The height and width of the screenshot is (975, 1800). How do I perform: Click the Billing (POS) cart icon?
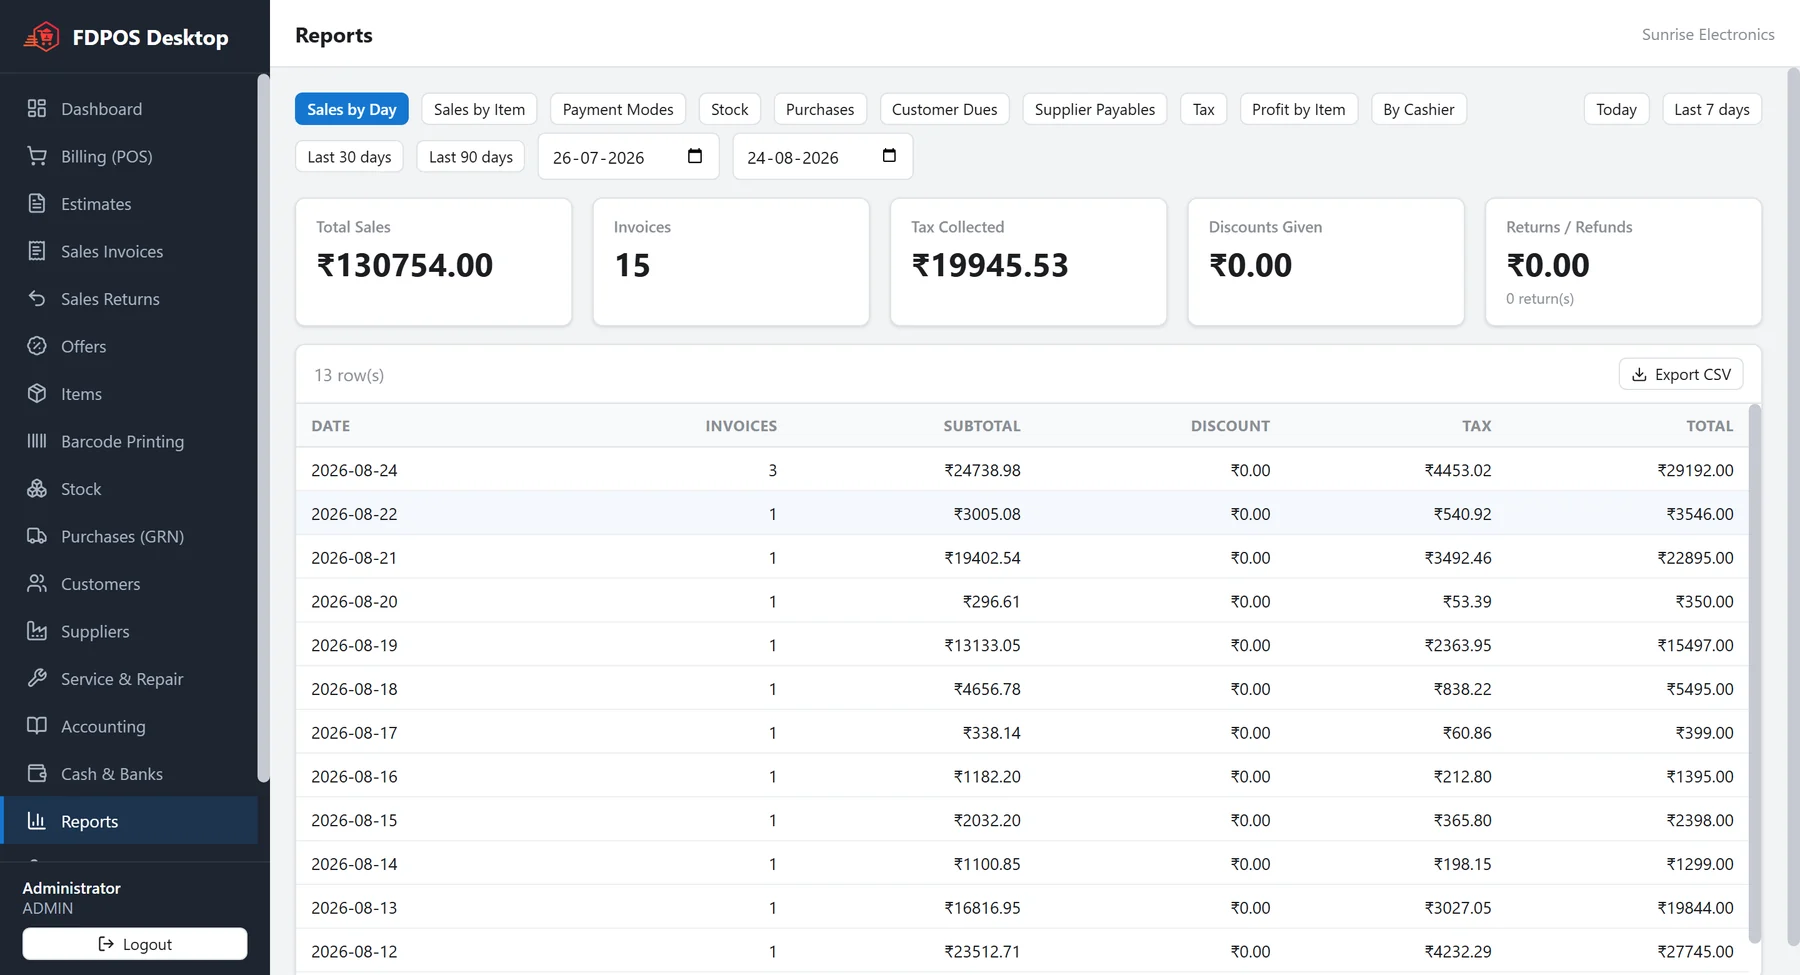point(37,156)
